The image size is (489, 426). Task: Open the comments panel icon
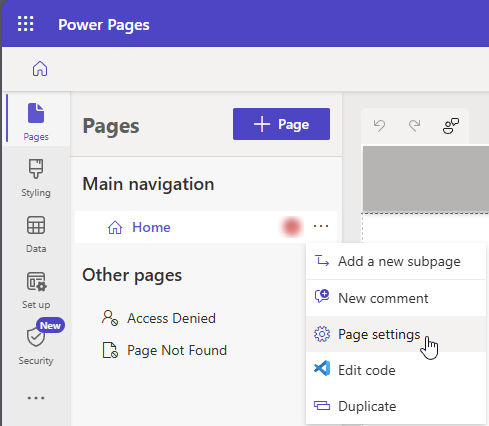click(451, 126)
